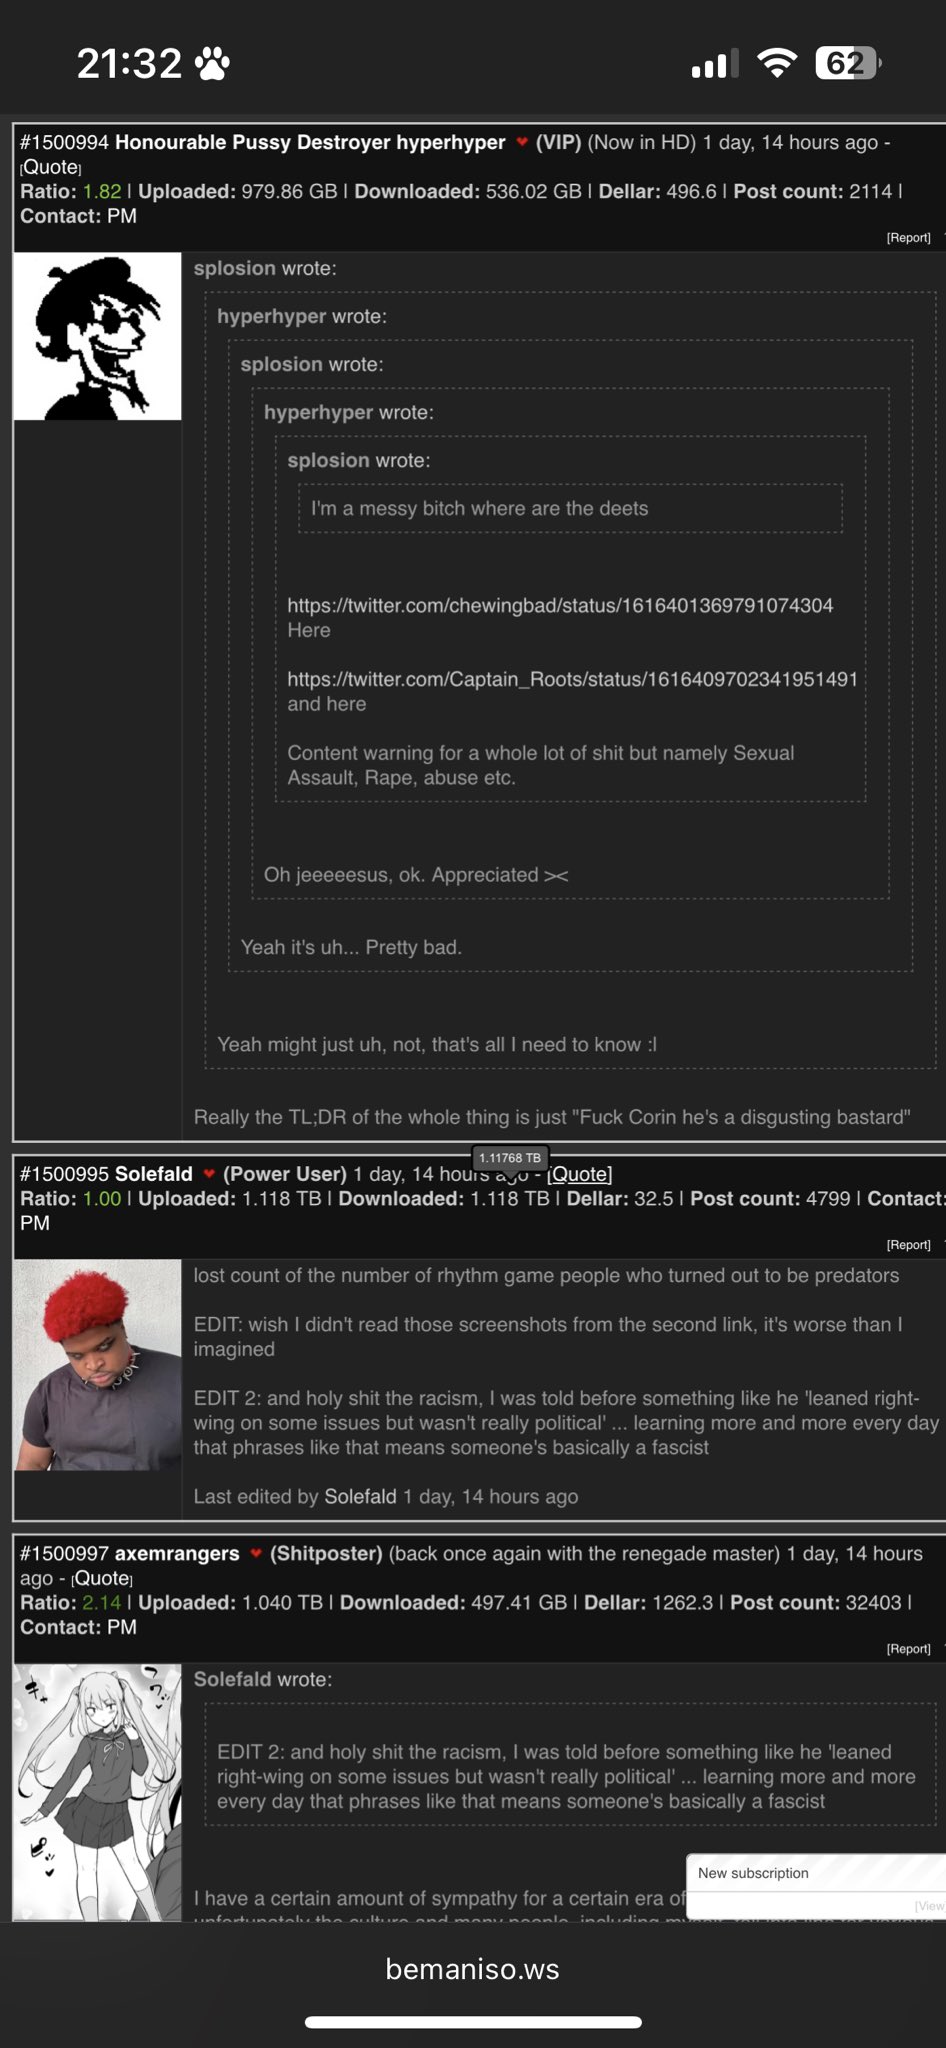The height and width of the screenshot is (2048, 946).
Task: Open the chewingbad twitter status link
Action: click(560, 605)
